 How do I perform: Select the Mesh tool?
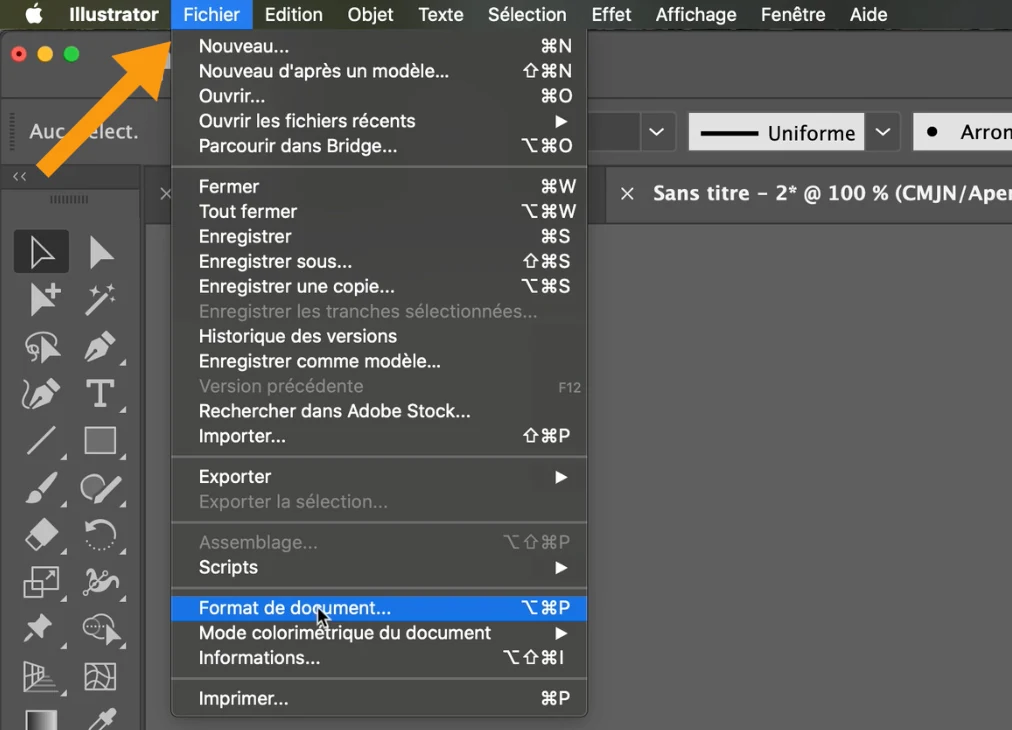pos(101,677)
